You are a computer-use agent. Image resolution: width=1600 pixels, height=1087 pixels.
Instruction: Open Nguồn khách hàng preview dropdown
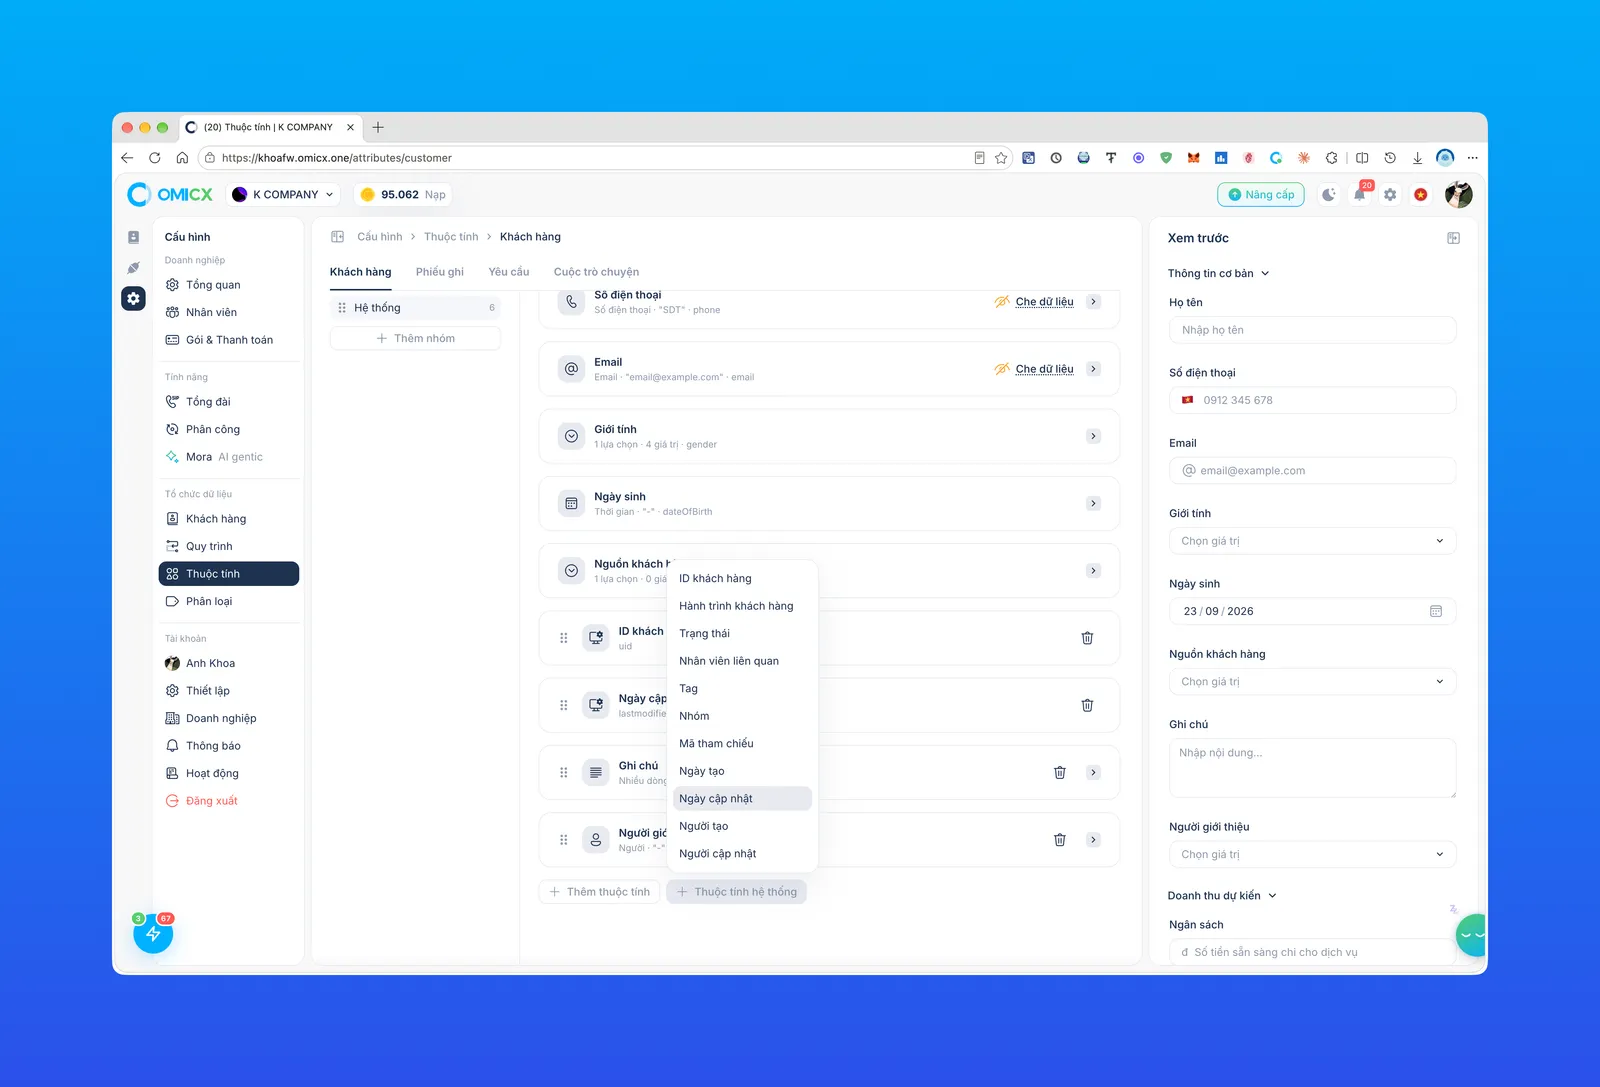click(1312, 682)
